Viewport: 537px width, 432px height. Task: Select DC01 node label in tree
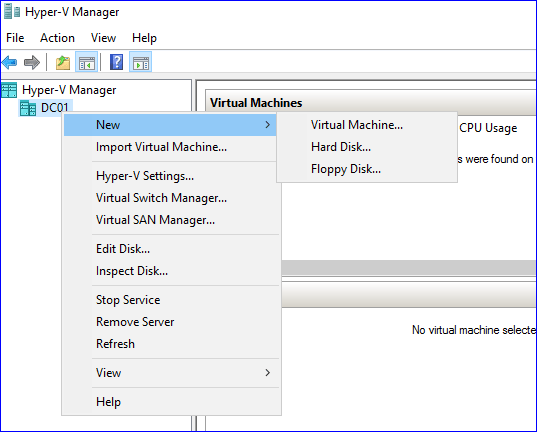click(x=55, y=108)
